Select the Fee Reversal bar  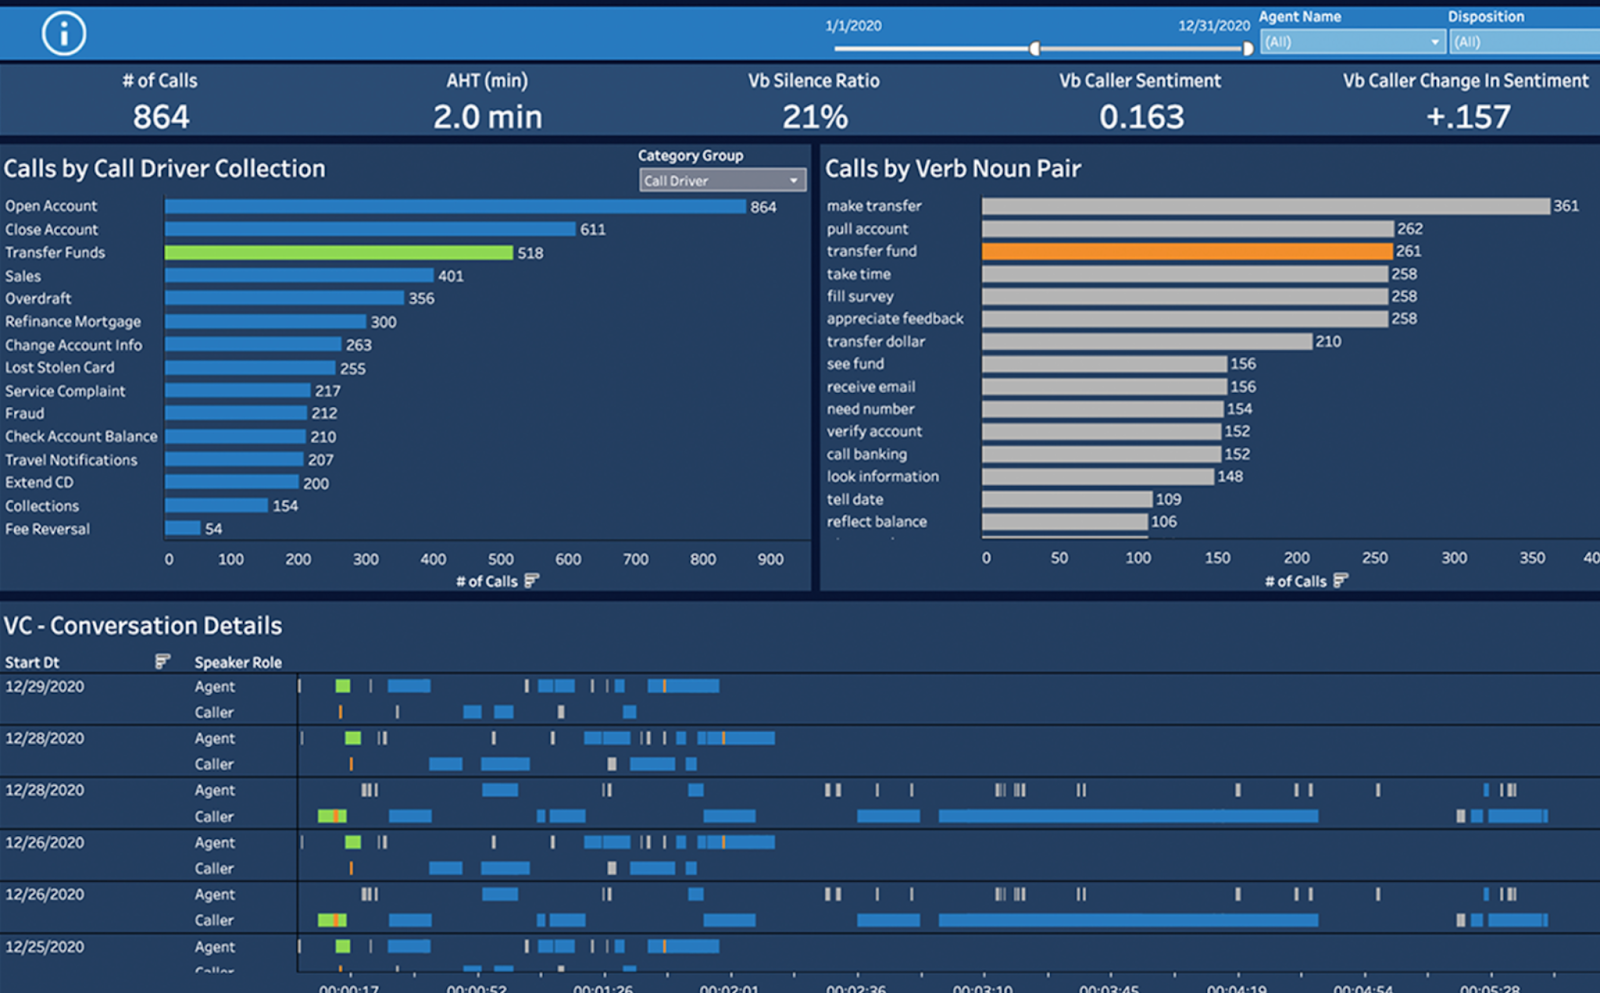[x=183, y=528]
